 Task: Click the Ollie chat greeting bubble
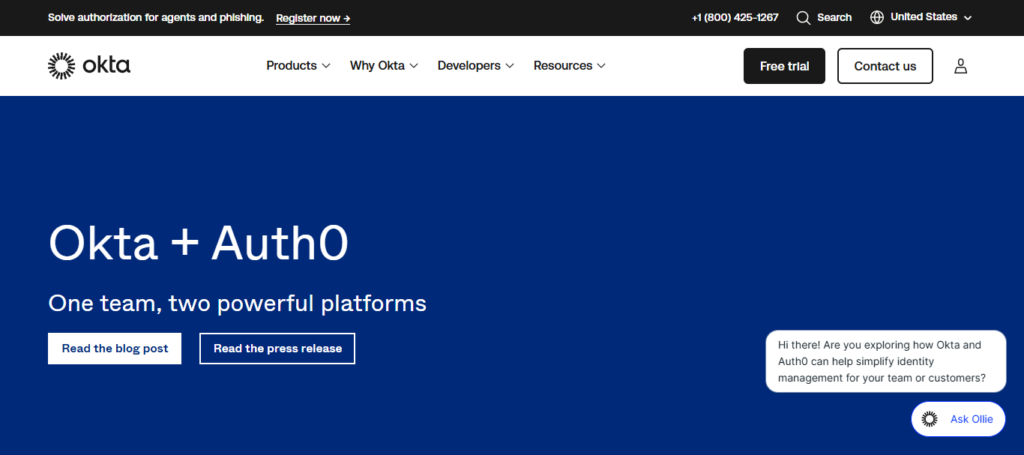point(886,362)
